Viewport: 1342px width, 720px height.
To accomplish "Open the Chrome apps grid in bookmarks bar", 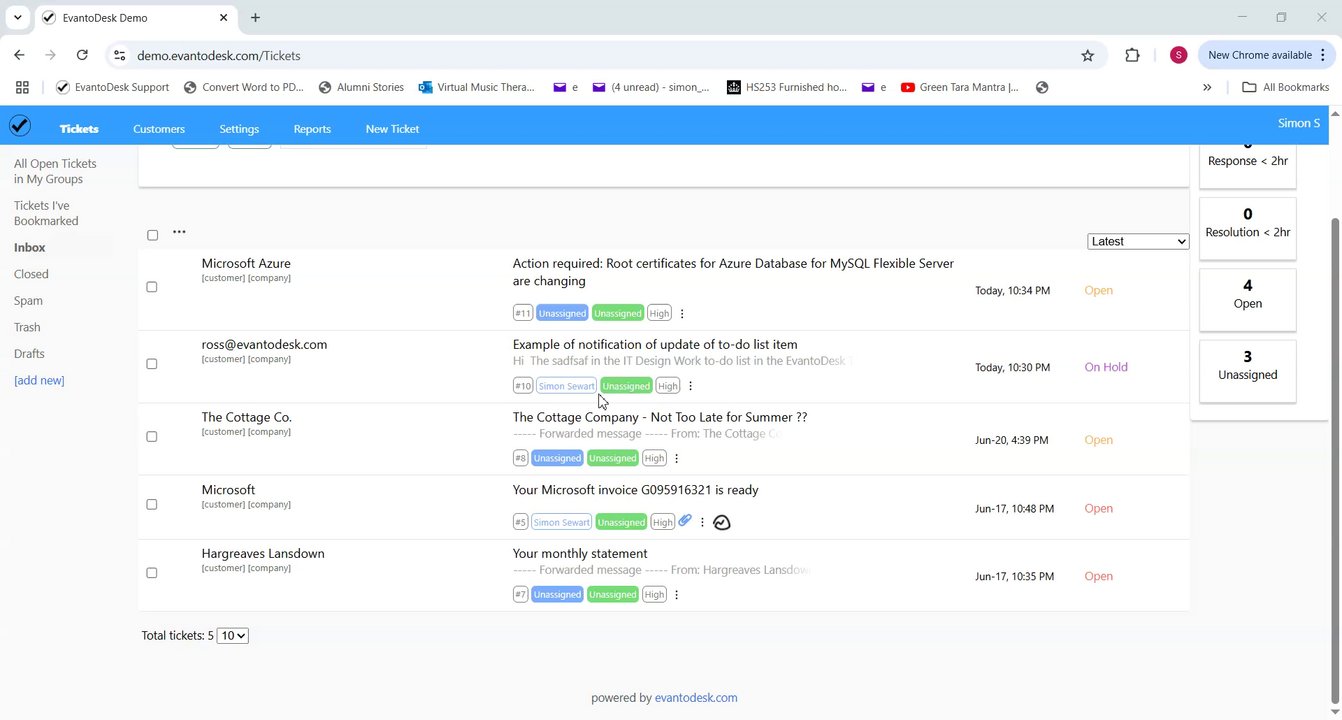I will (22, 87).
